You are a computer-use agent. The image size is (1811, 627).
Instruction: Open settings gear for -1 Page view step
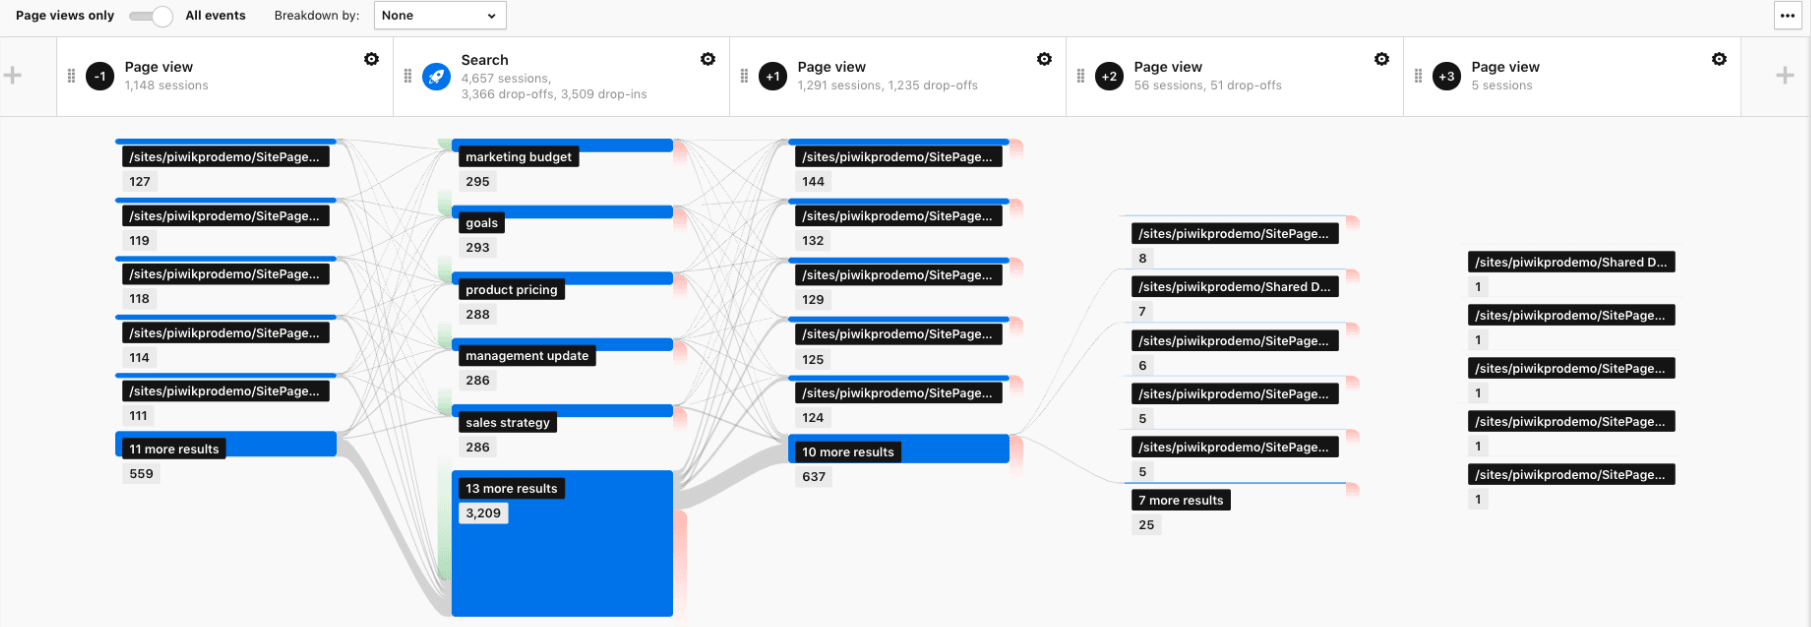coord(371,60)
